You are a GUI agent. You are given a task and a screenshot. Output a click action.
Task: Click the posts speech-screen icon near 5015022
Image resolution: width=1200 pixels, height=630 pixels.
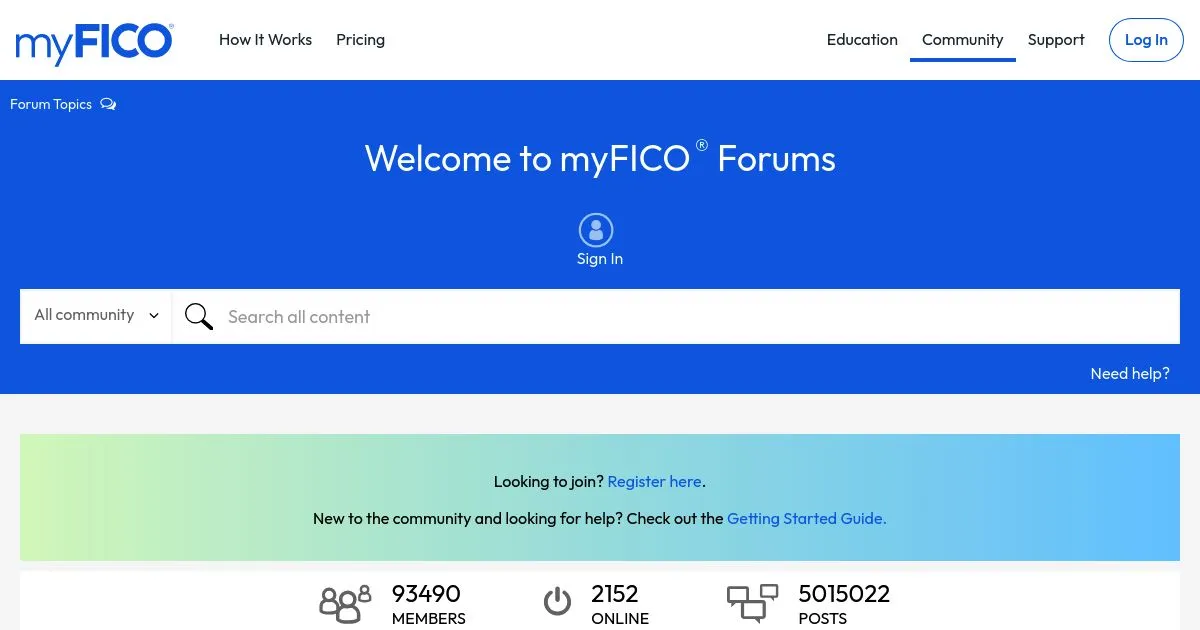click(x=752, y=601)
